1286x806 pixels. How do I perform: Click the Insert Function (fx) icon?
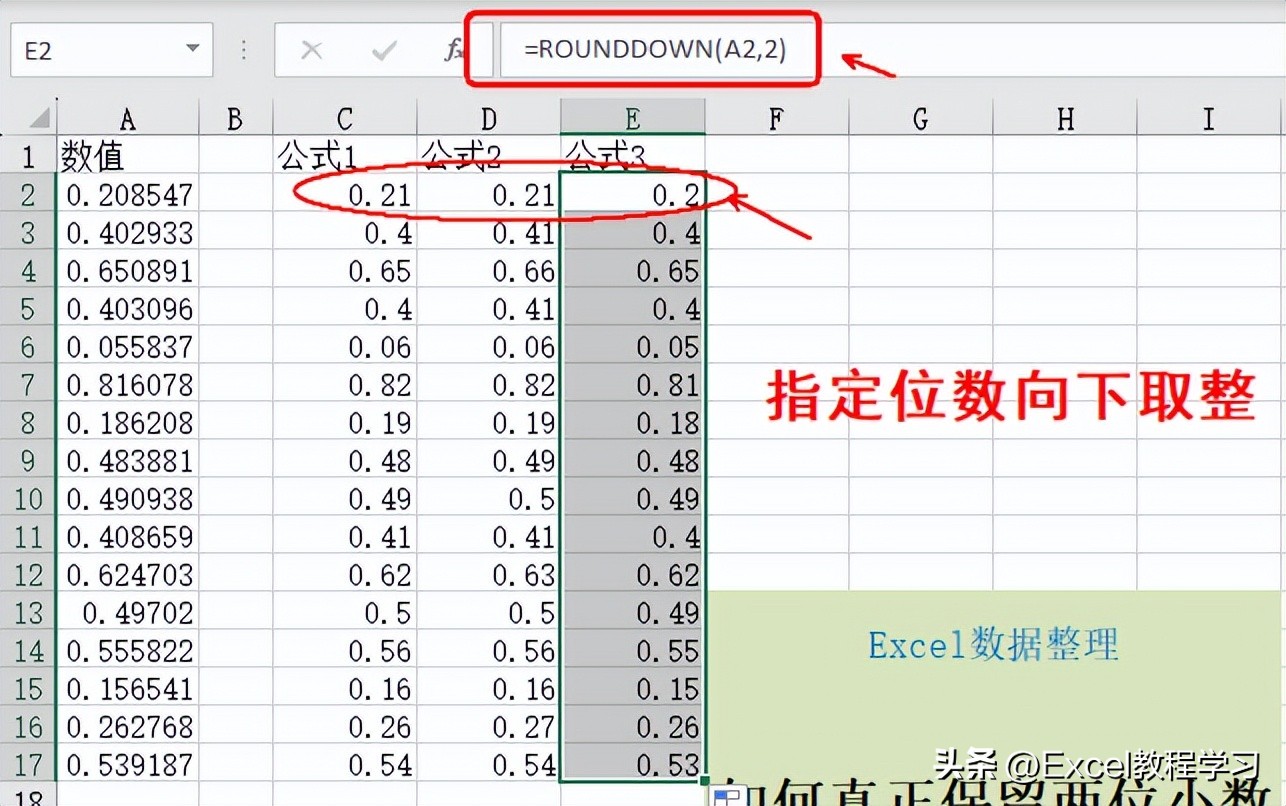pyautogui.click(x=455, y=49)
